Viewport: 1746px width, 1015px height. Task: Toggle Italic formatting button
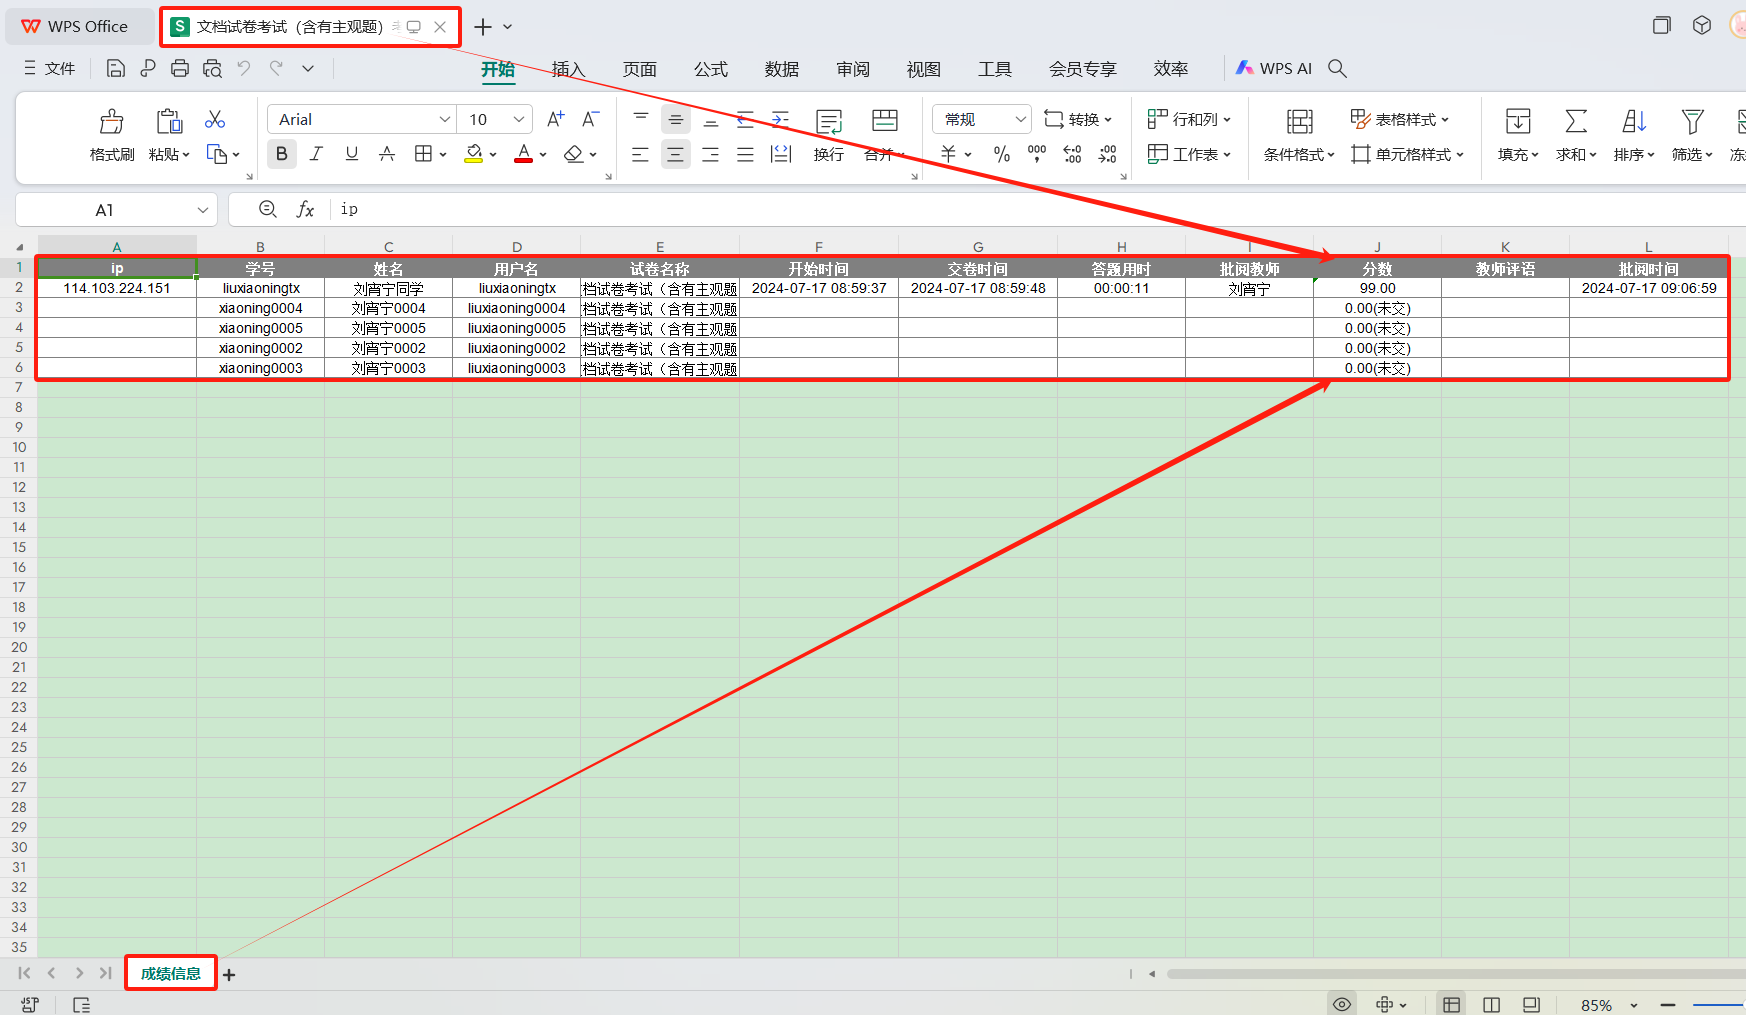tap(316, 154)
